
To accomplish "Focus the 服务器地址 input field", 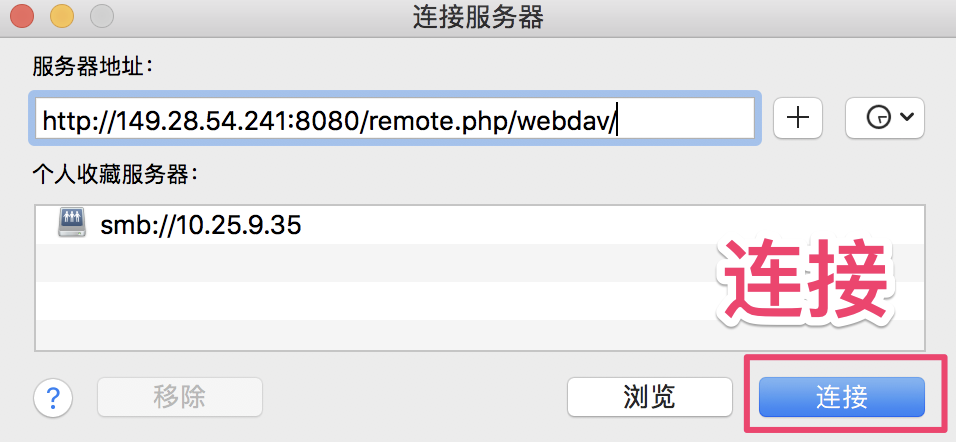I will pyautogui.click(x=394, y=119).
